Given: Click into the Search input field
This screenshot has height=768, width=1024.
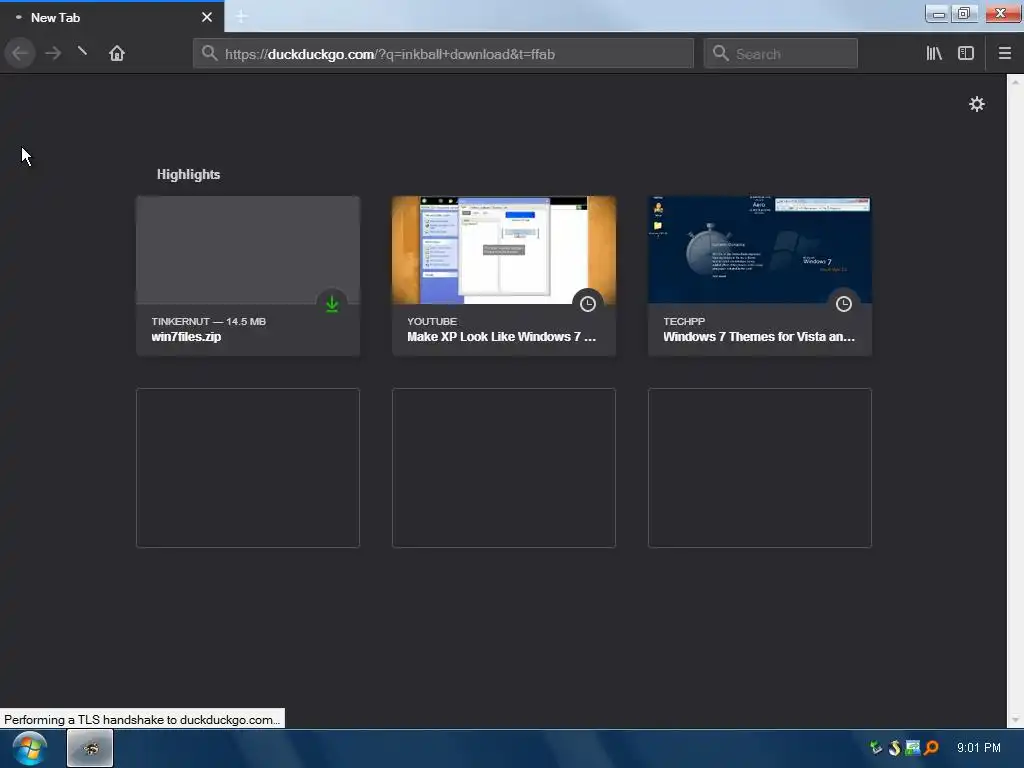Looking at the screenshot, I should point(780,54).
